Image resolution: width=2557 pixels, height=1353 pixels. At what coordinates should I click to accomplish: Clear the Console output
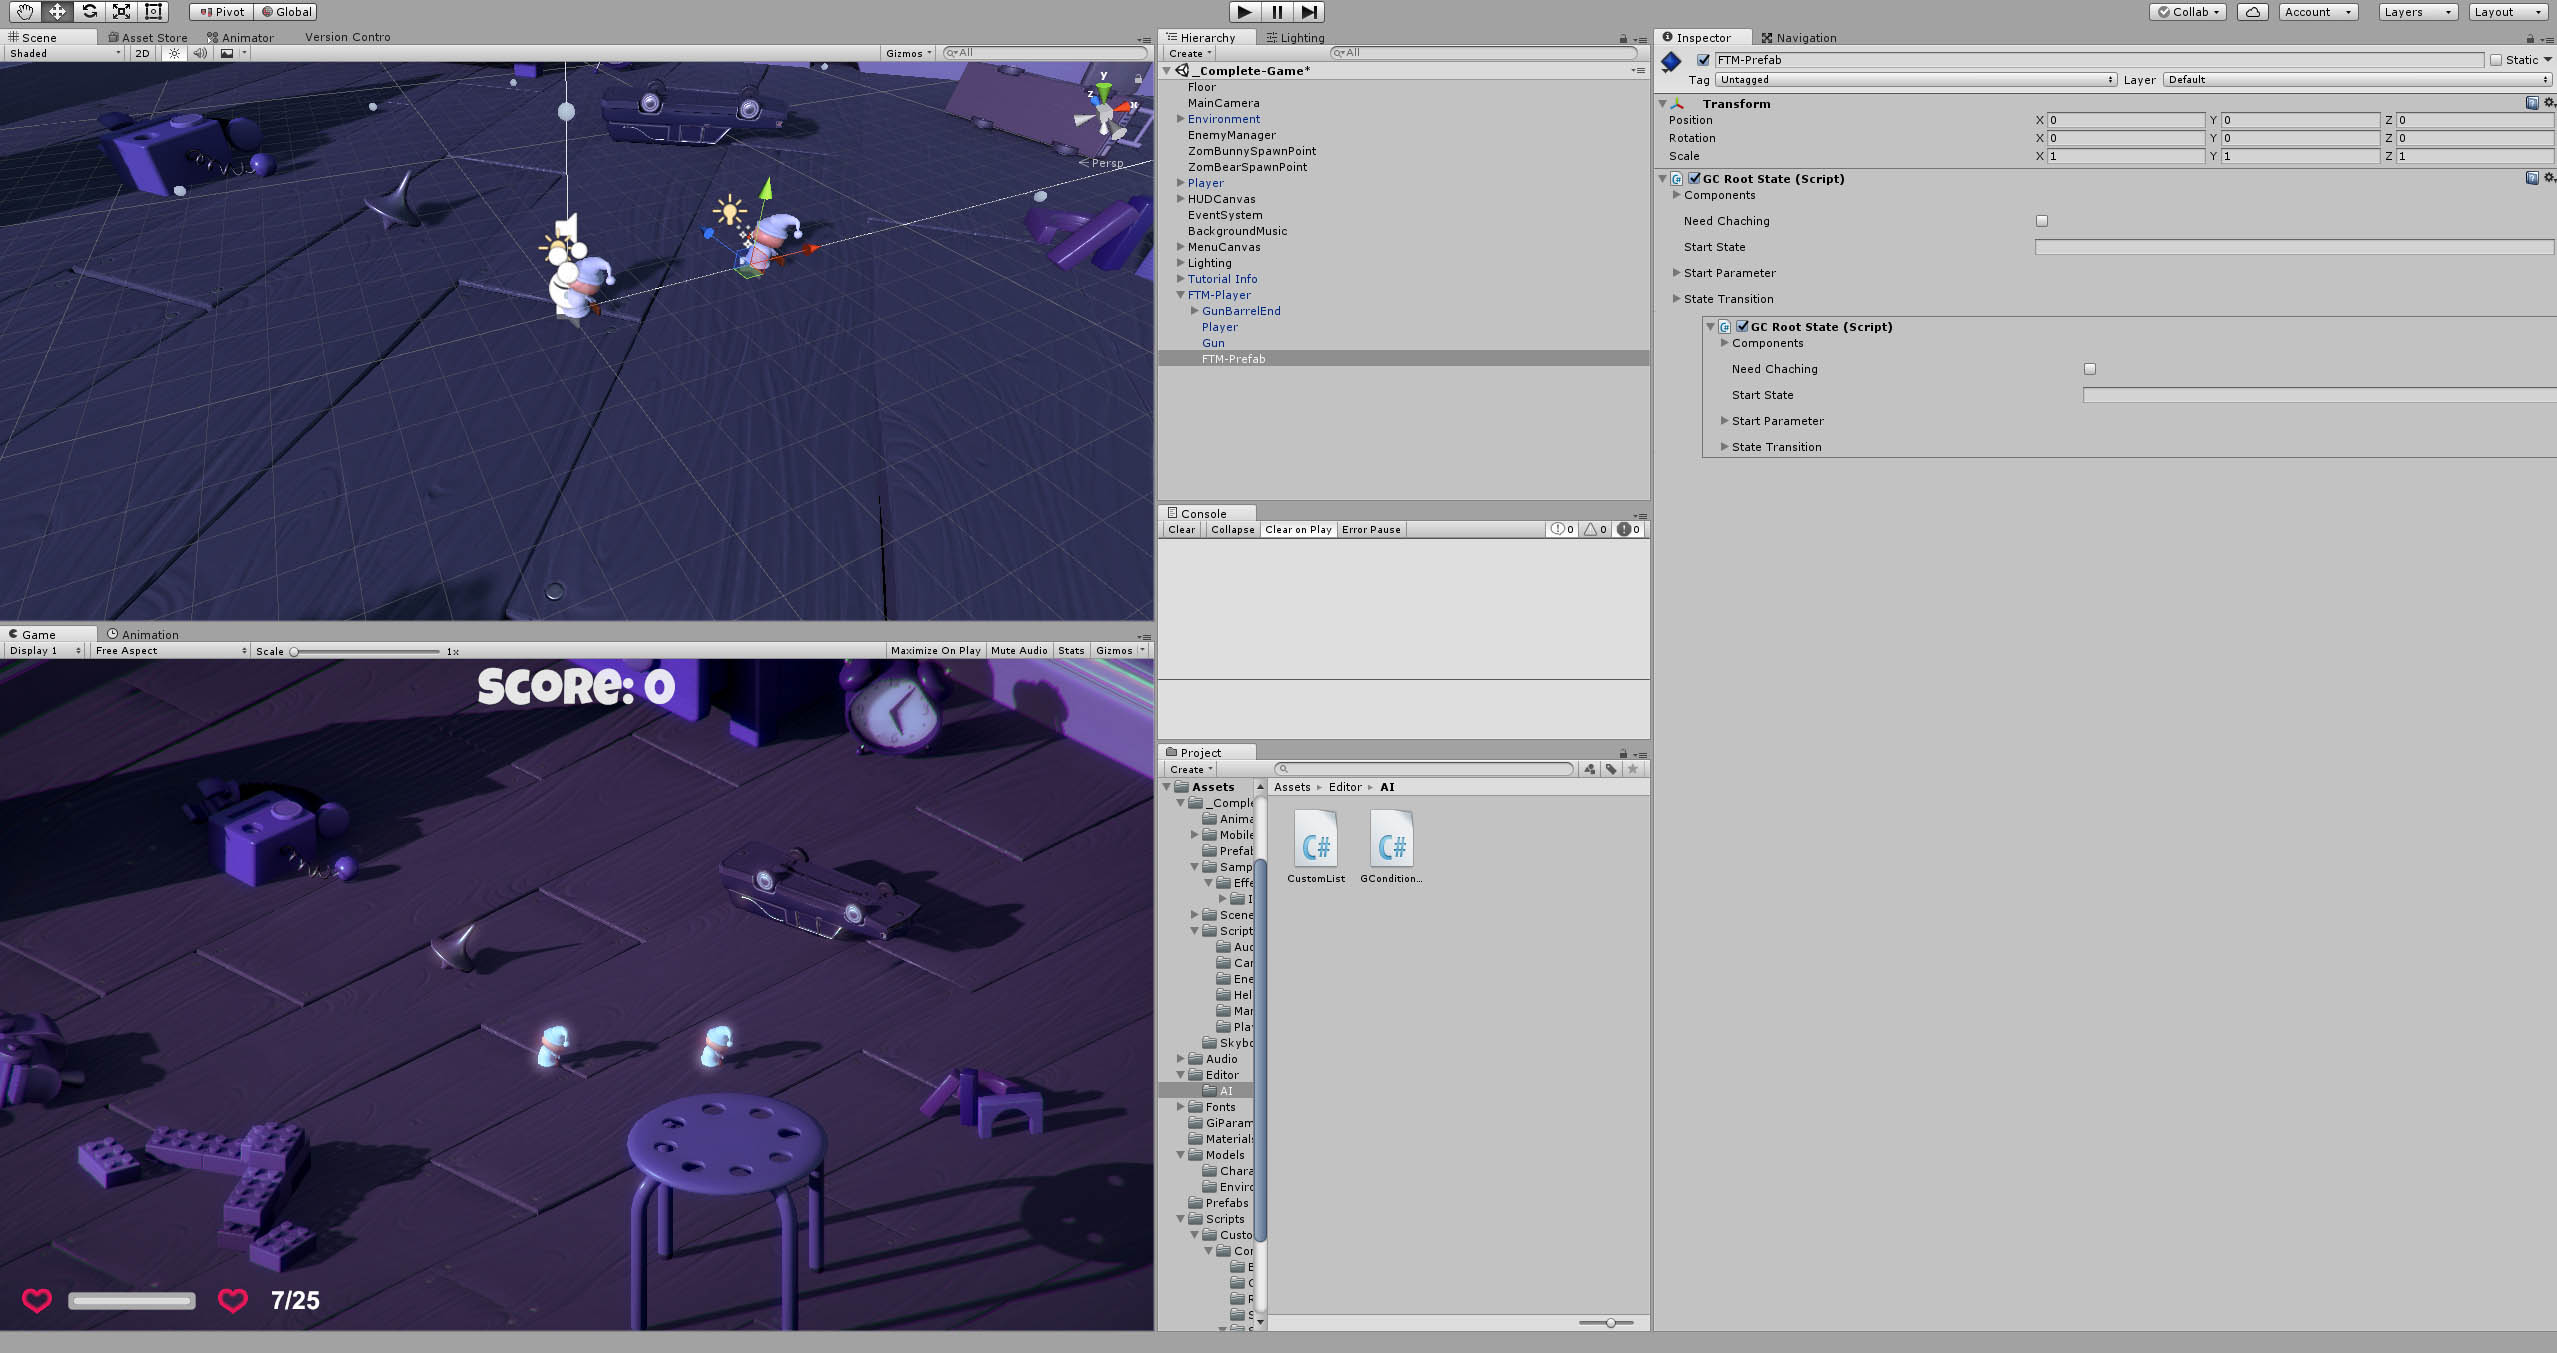[1180, 529]
